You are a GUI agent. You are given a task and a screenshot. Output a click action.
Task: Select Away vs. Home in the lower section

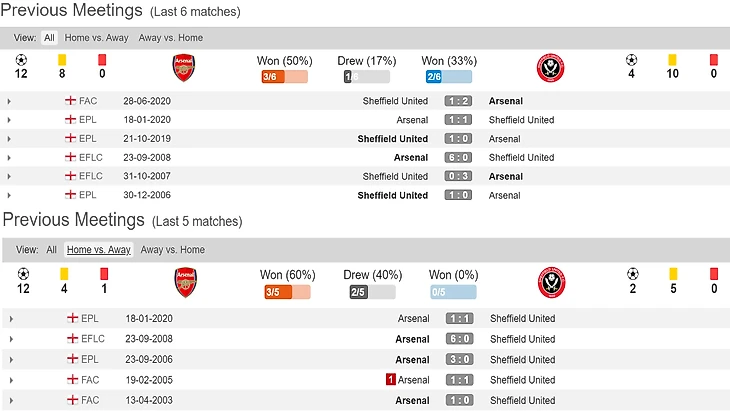(x=172, y=250)
